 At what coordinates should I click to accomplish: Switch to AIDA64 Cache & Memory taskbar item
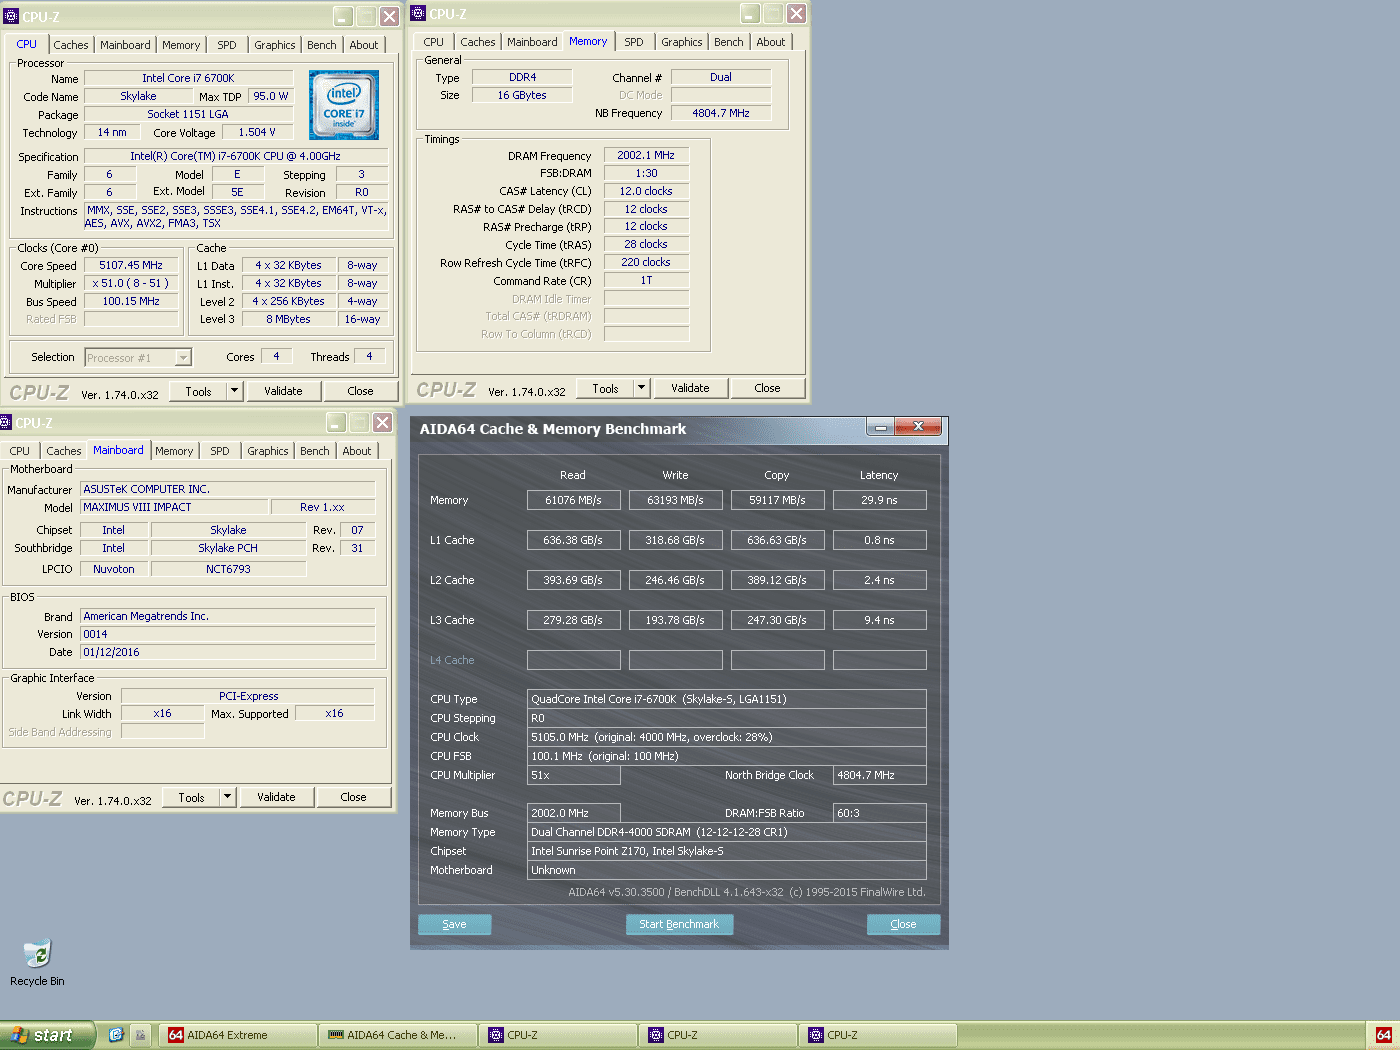(x=398, y=1035)
